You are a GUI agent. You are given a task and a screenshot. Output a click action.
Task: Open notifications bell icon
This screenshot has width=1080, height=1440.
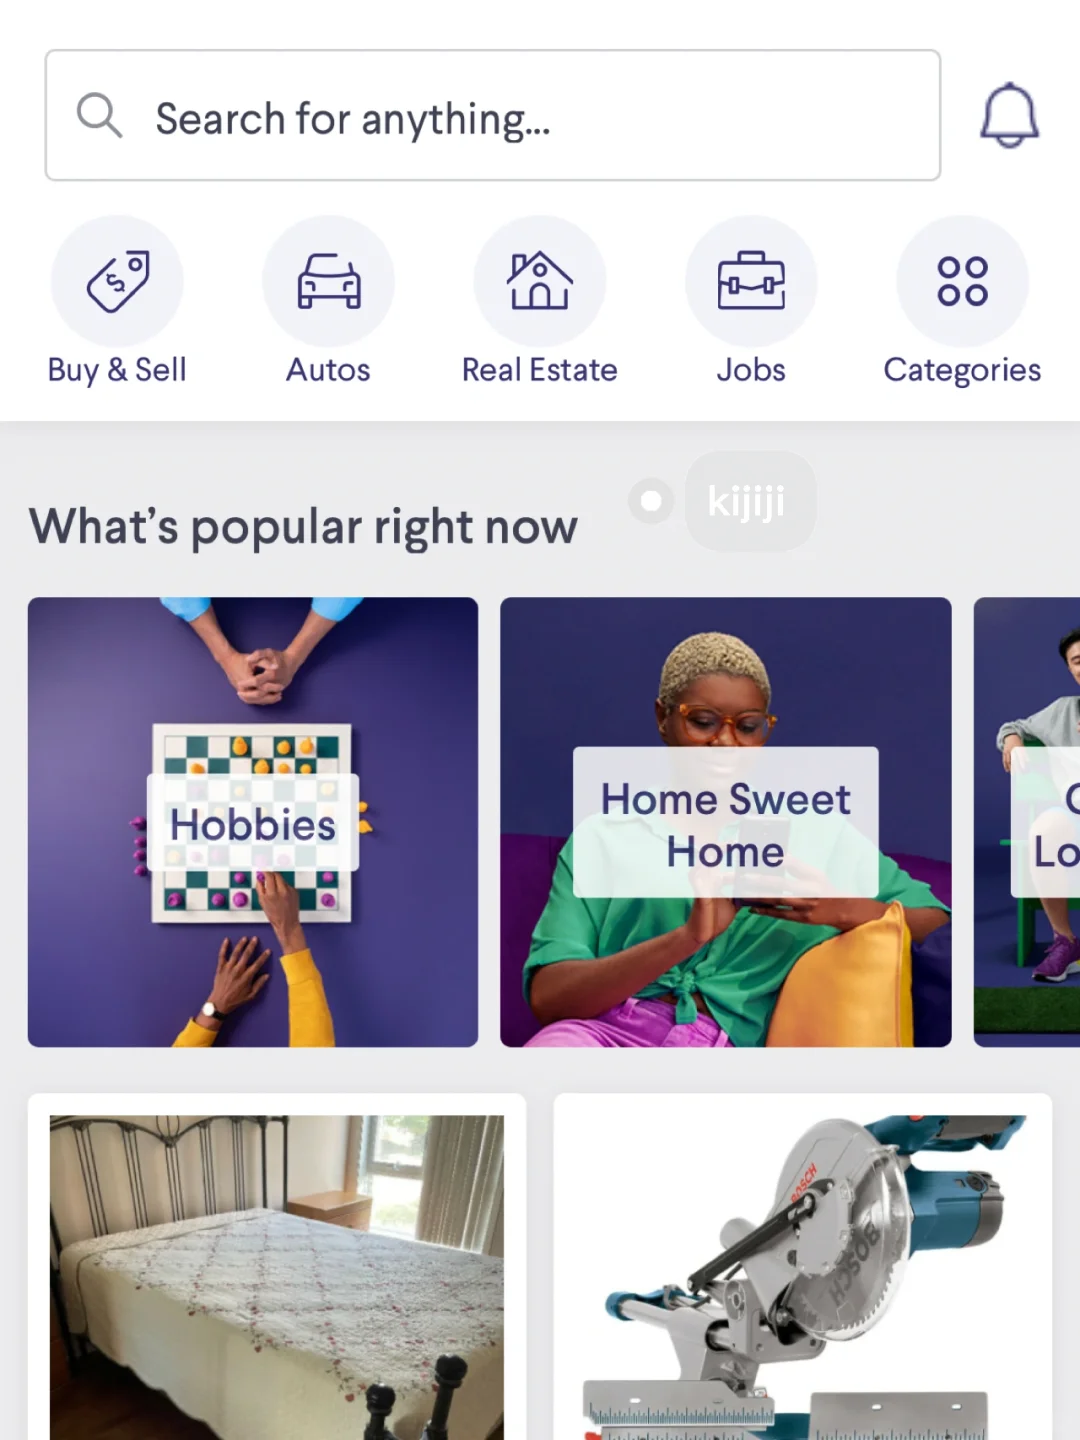[1009, 115]
